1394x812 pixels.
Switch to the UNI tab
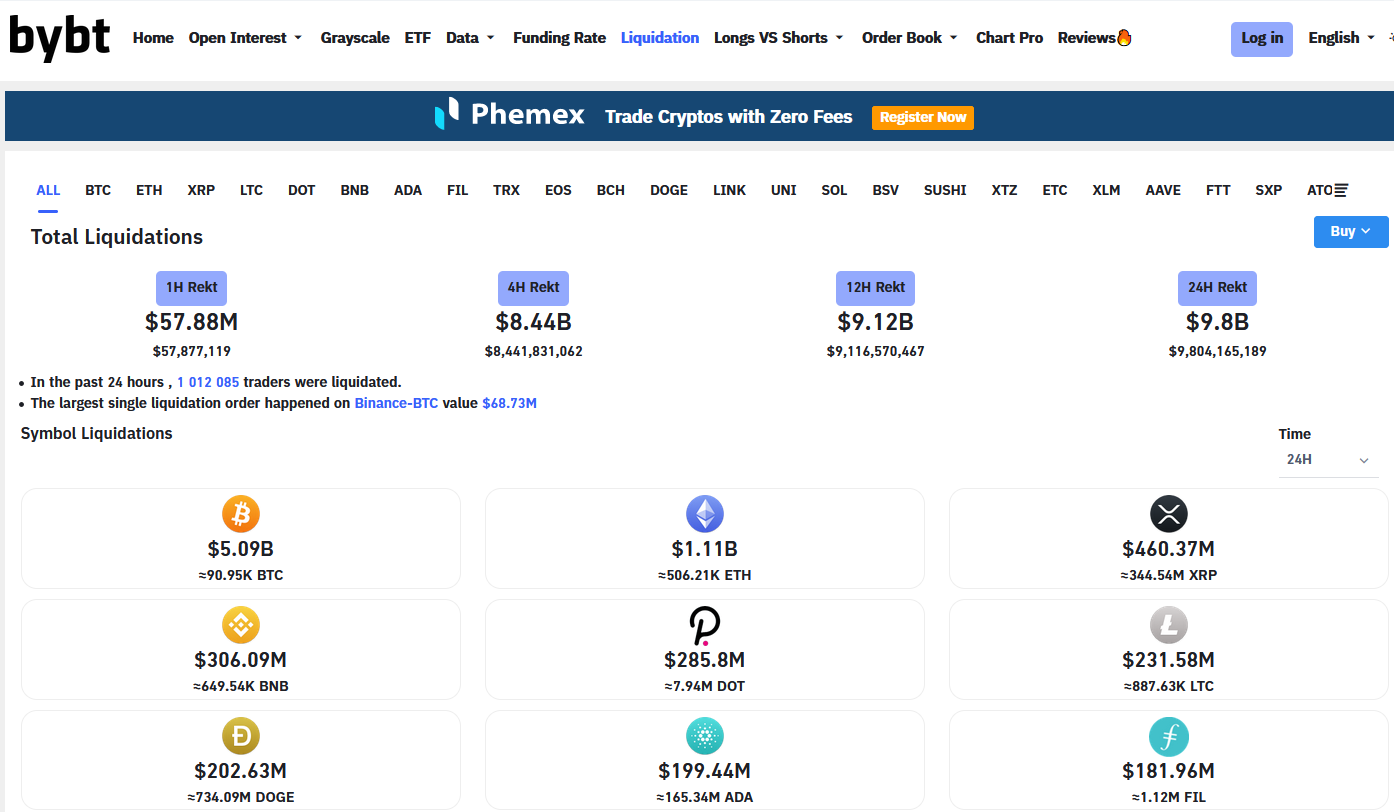point(784,190)
